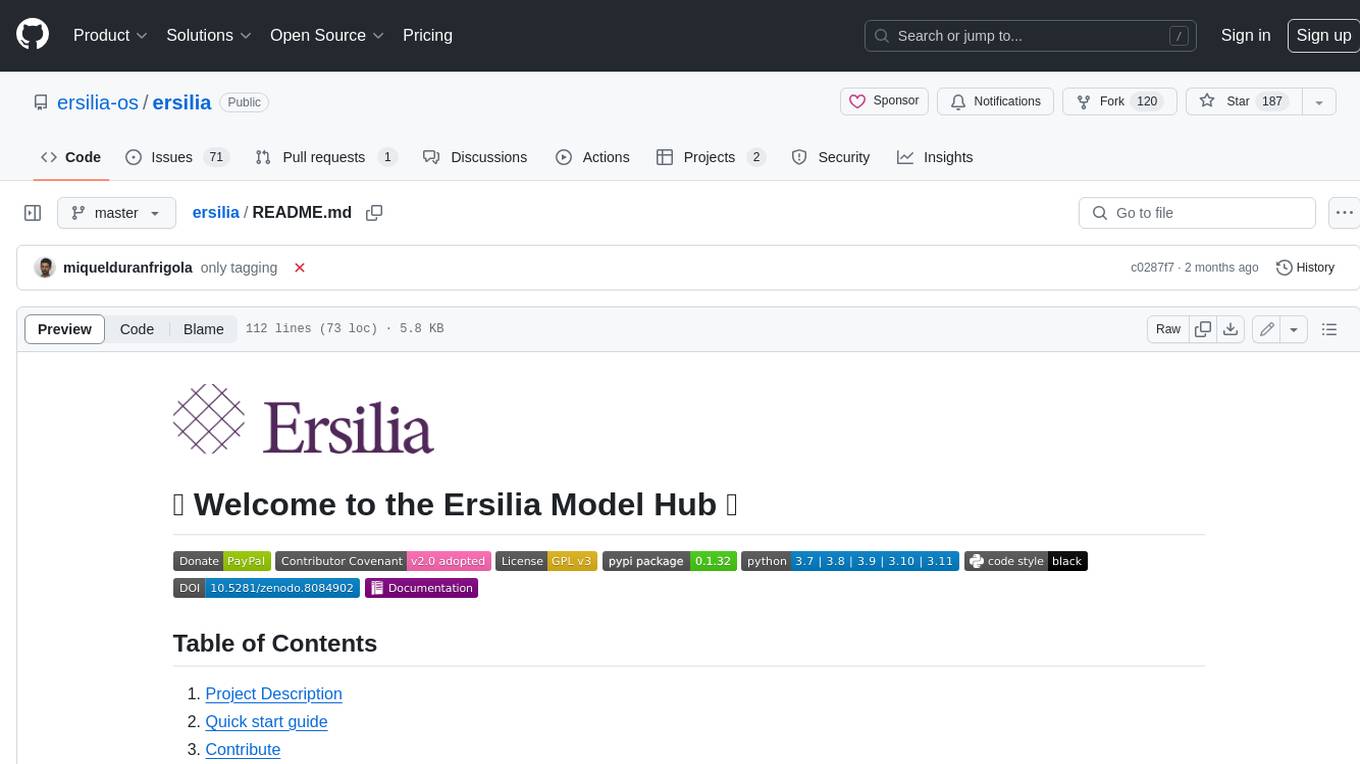1360x764 pixels.
Task: Open the ersilia repository link
Action: pos(182,102)
